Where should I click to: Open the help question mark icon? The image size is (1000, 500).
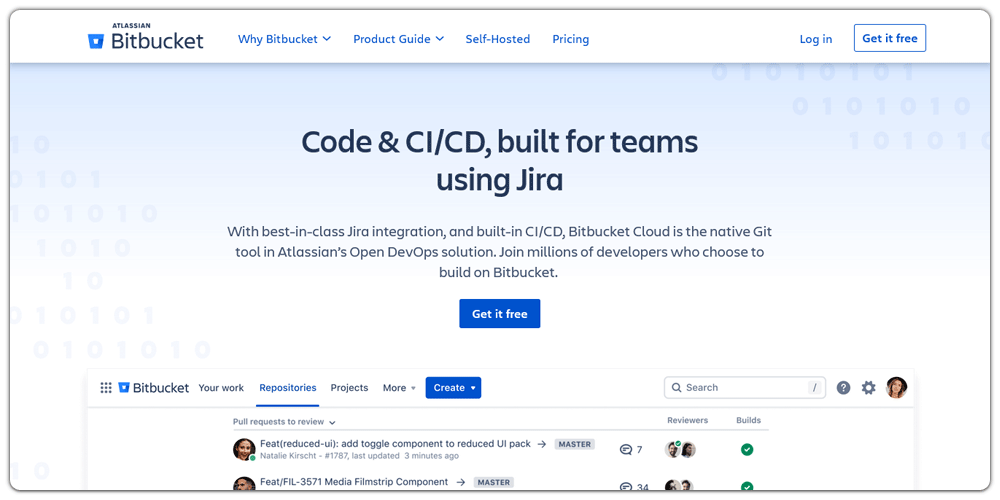click(843, 388)
